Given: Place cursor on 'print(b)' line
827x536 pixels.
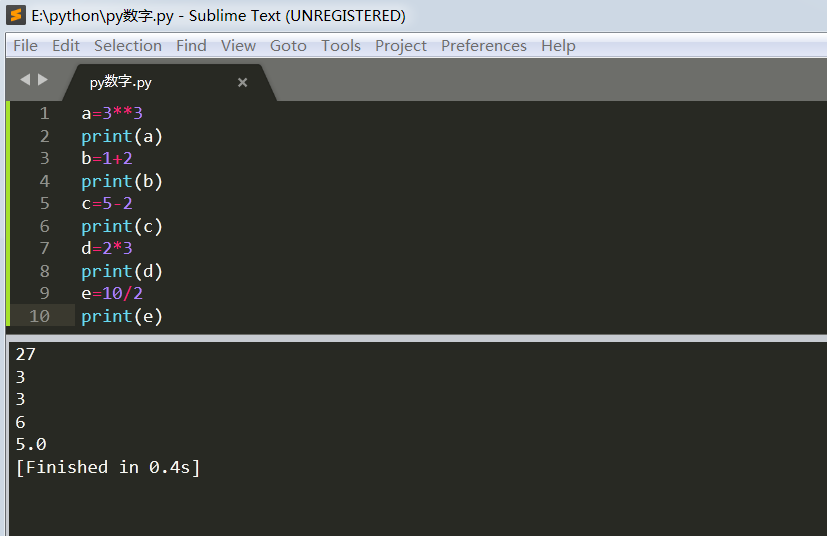Looking at the screenshot, I should [x=122, y=181].
